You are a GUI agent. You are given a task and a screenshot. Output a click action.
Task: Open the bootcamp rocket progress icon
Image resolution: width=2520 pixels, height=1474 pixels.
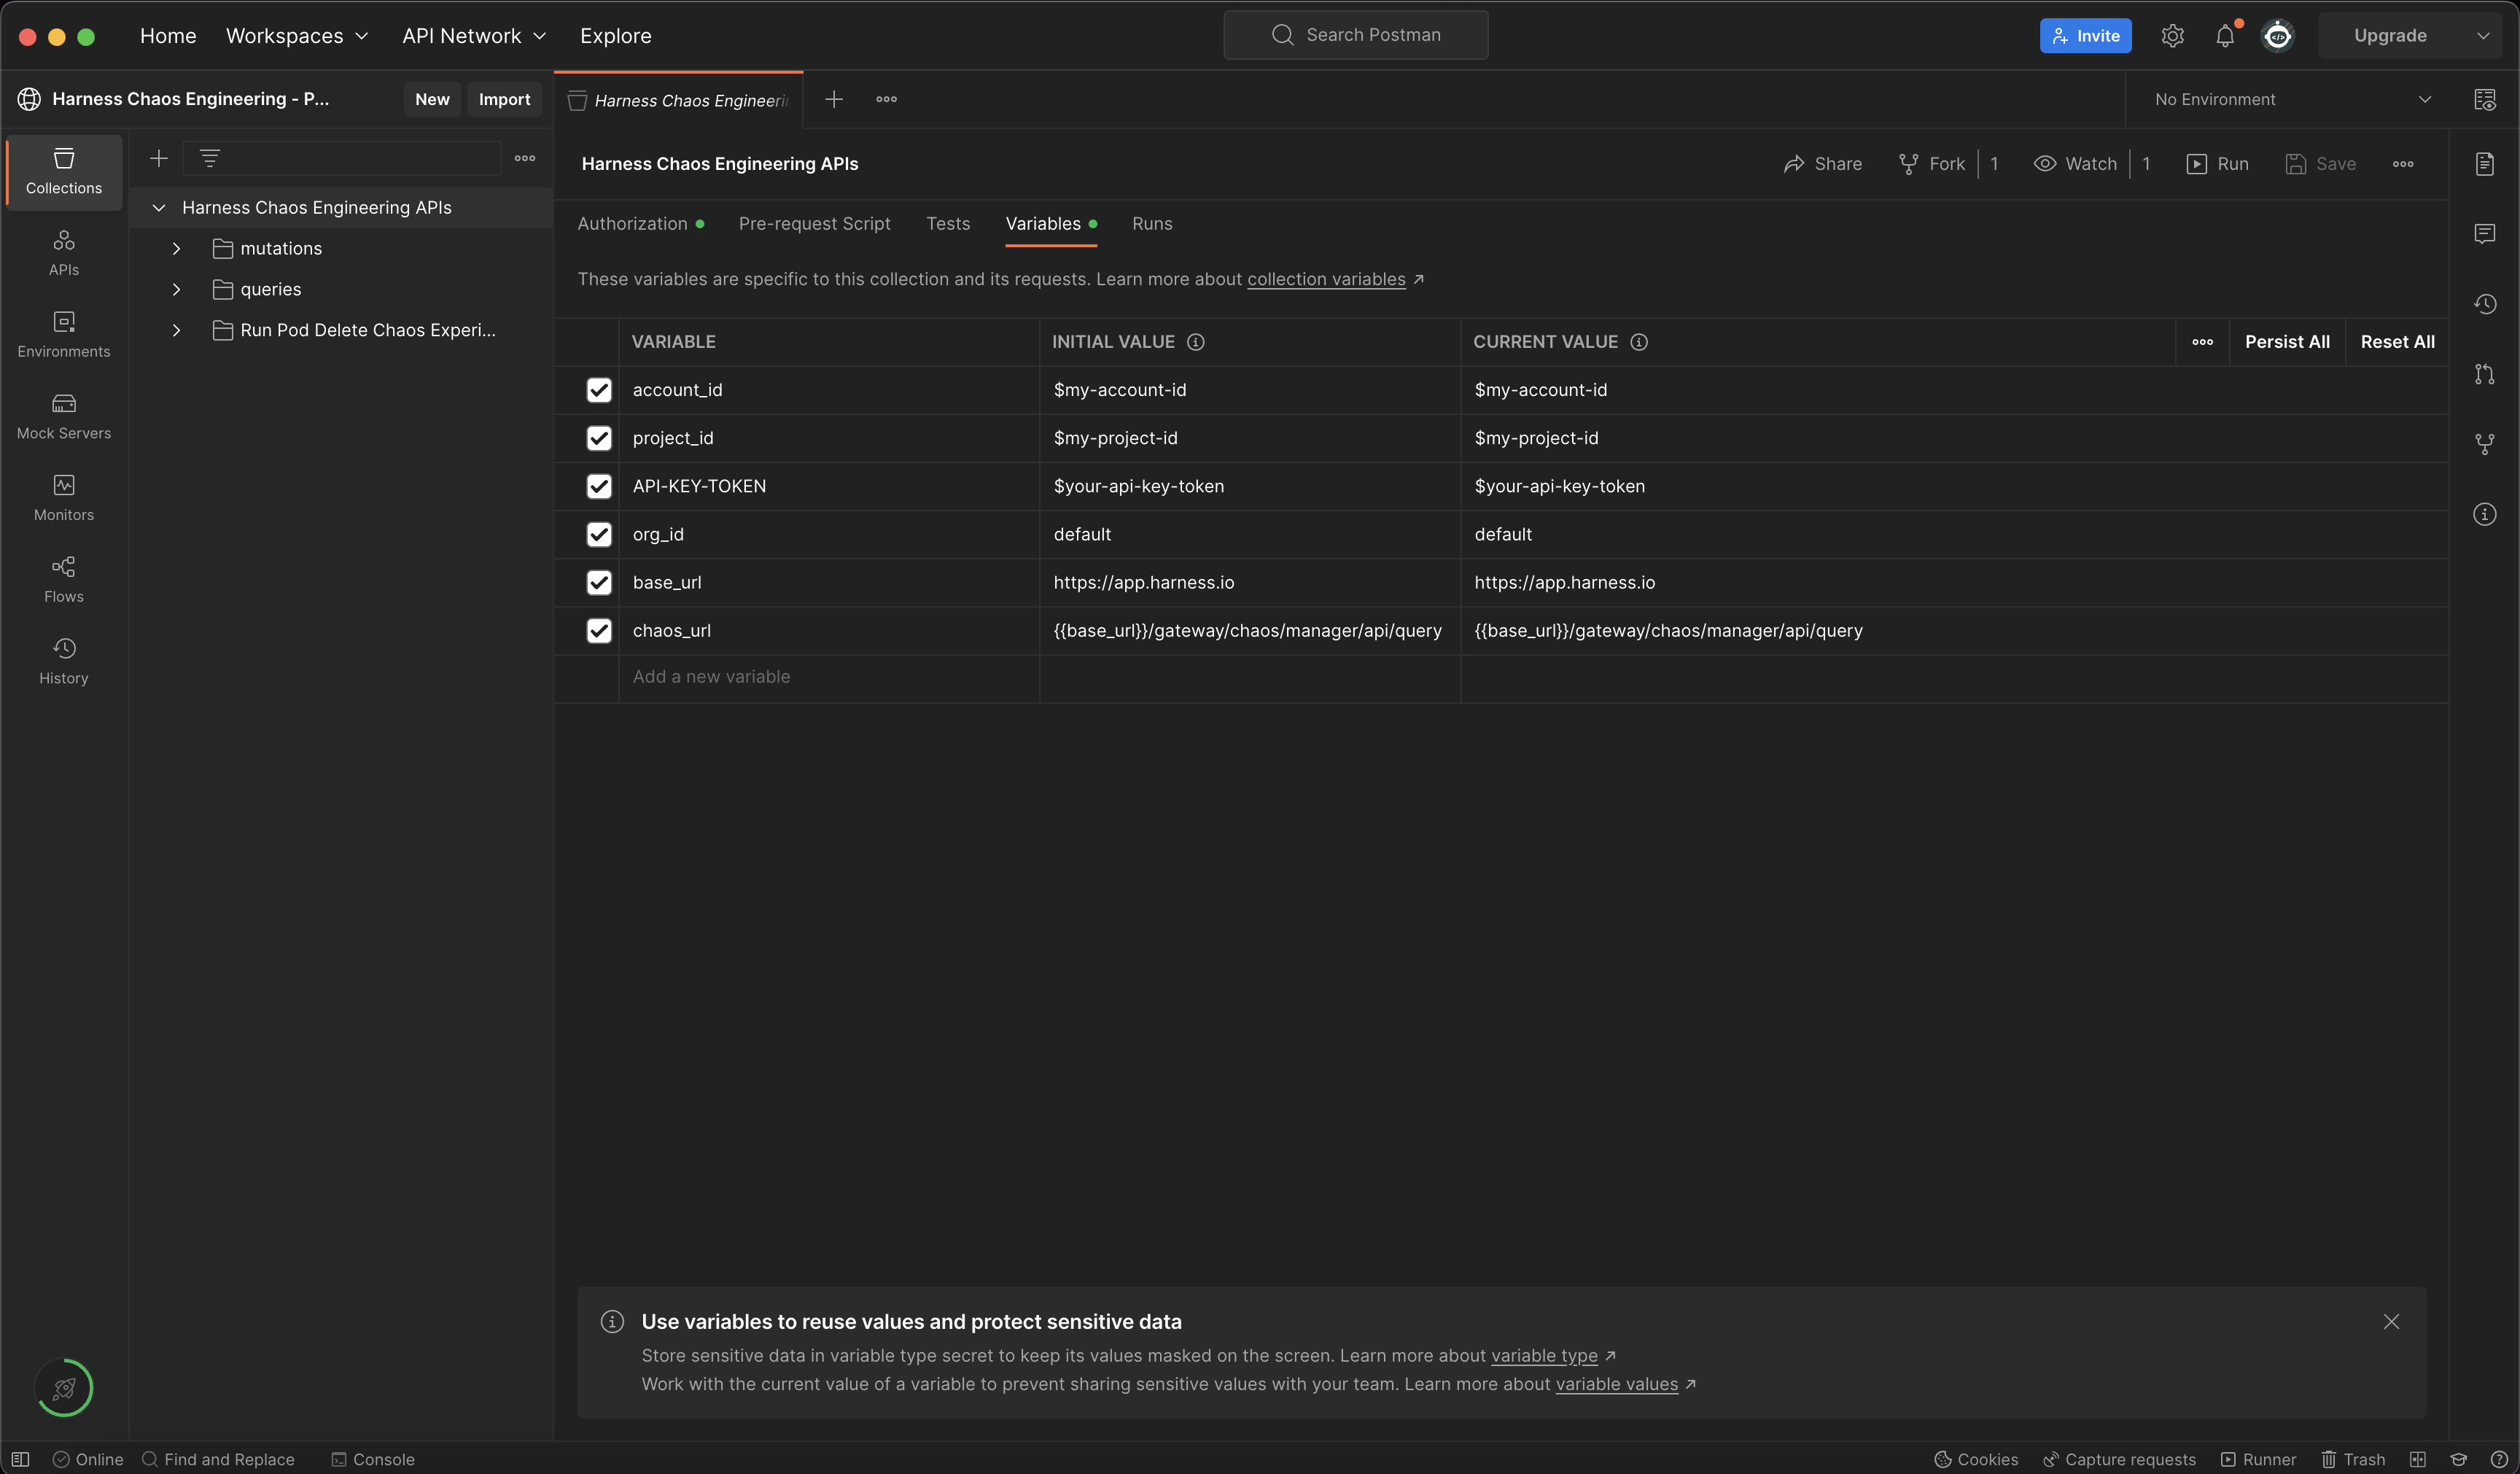coord(64,1388)
